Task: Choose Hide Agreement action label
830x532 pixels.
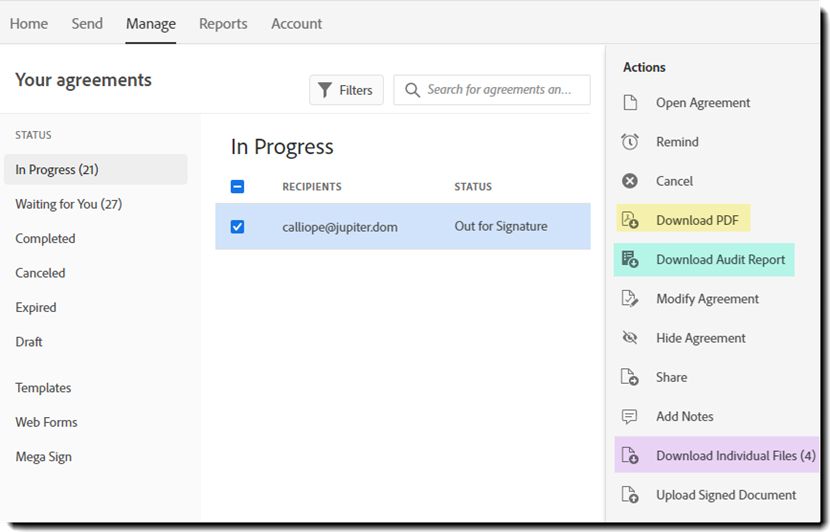Action: [x=701, y=338]
